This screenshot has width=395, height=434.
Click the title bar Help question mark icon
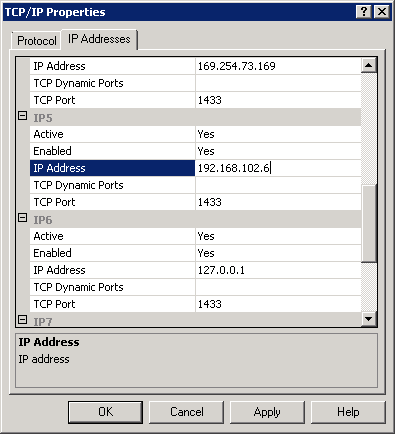(364, 12)
